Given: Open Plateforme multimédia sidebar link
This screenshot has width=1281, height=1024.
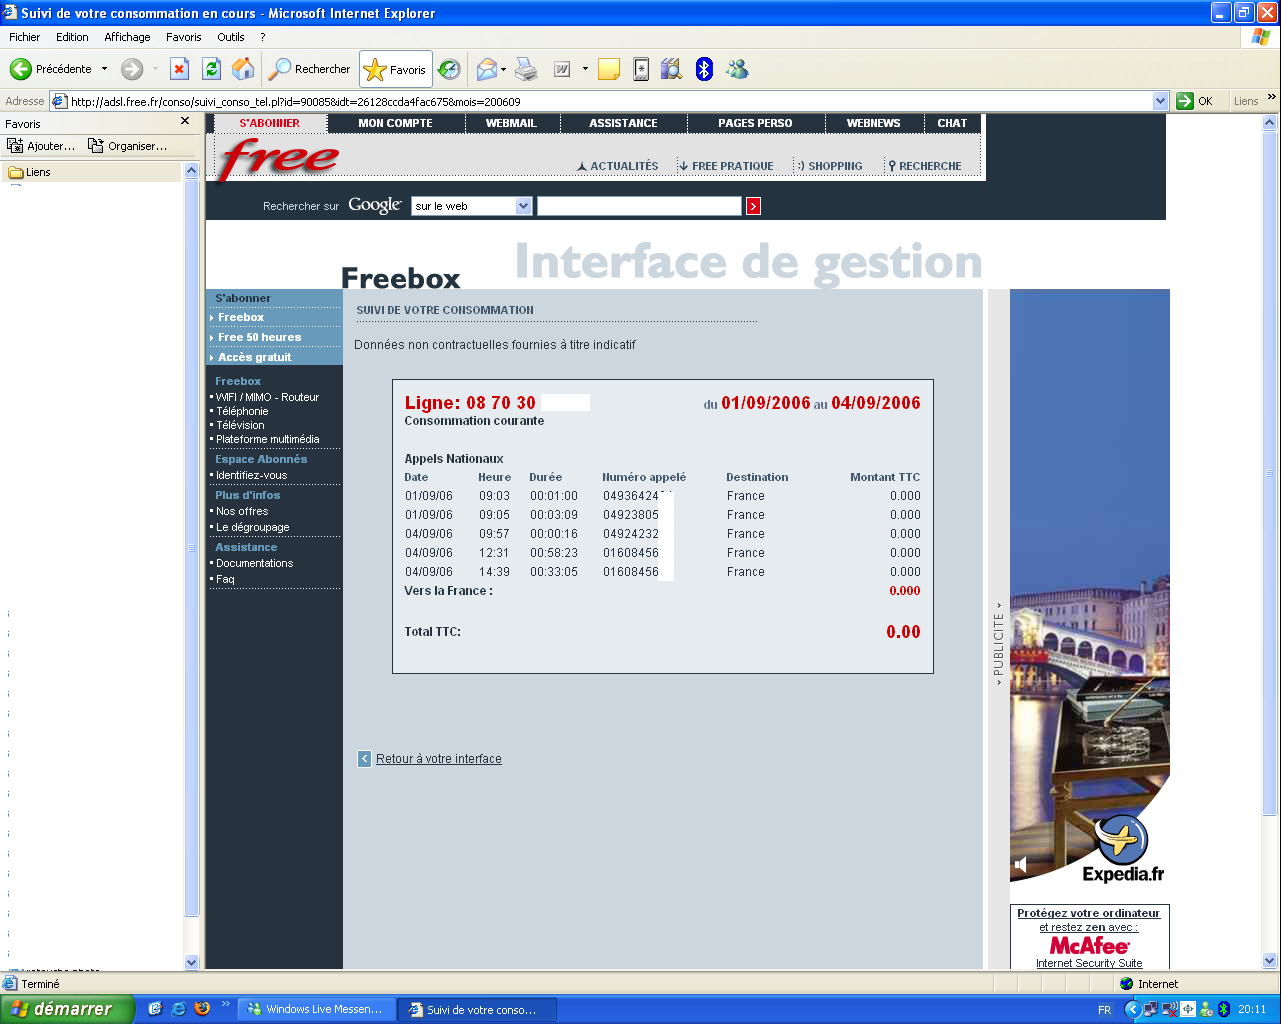Looking at the screenshot, I should coord(268,439).
